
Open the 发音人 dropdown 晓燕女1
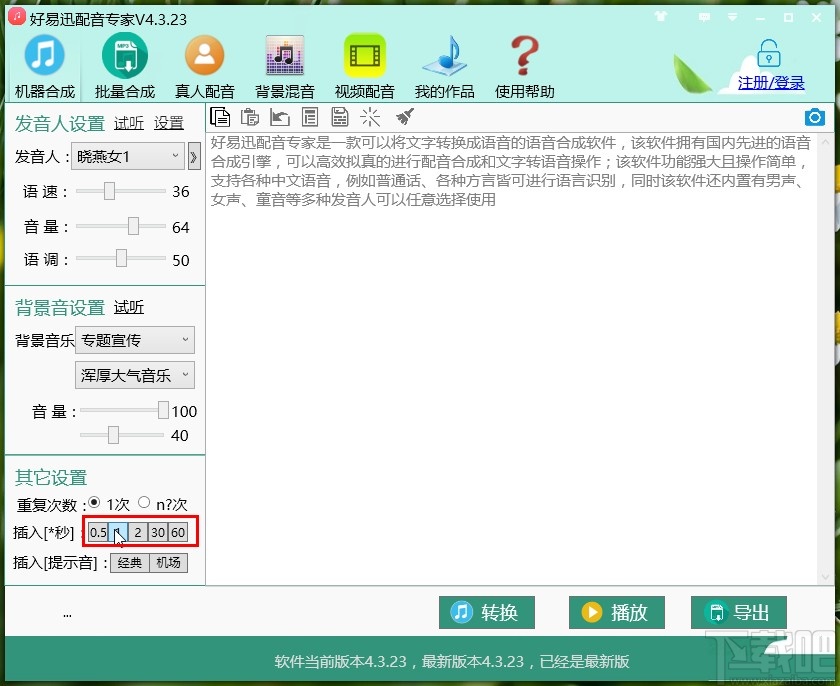128,156
